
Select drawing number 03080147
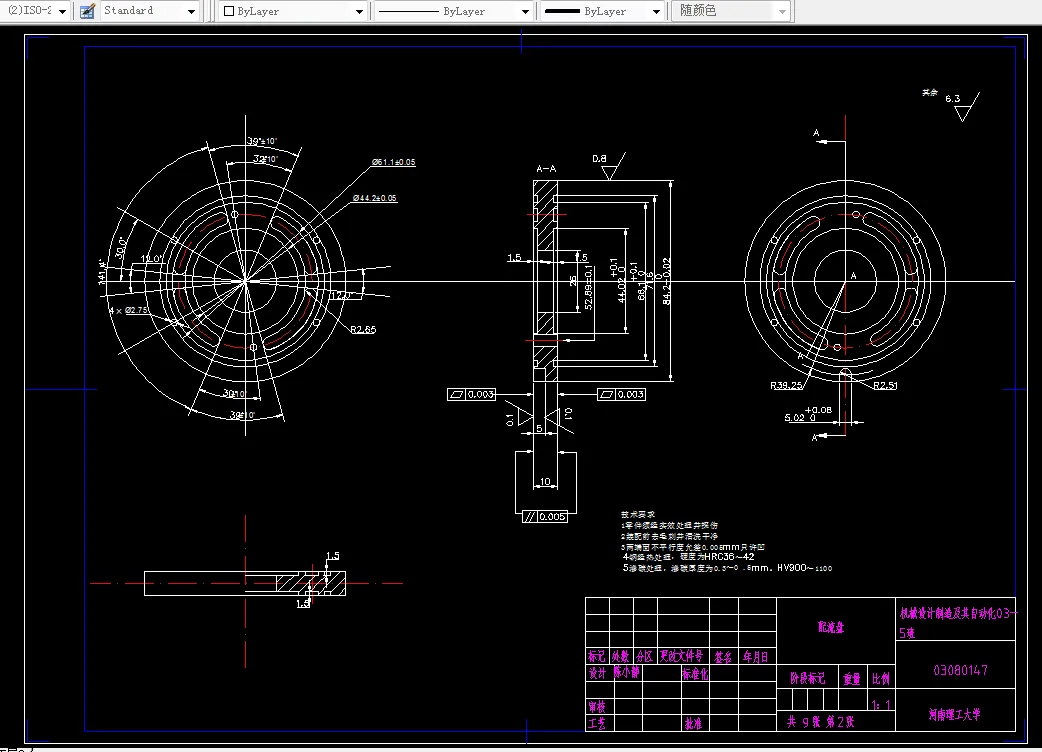click(x=960, y=670)
